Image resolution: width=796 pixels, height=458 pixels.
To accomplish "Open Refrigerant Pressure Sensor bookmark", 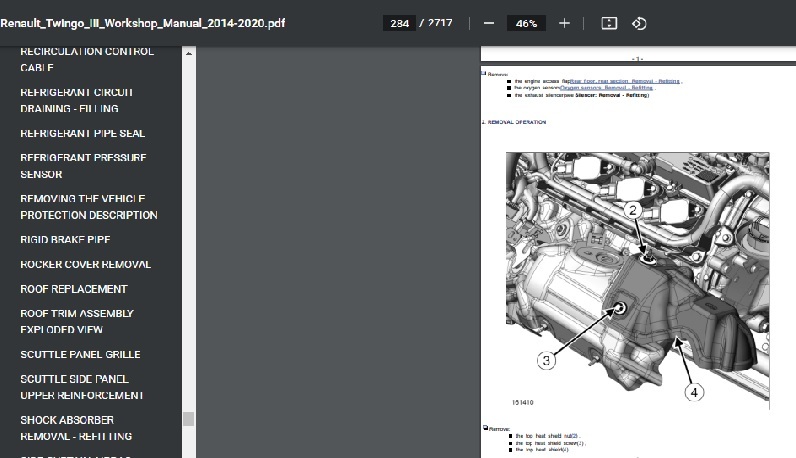I will point(83,166).
